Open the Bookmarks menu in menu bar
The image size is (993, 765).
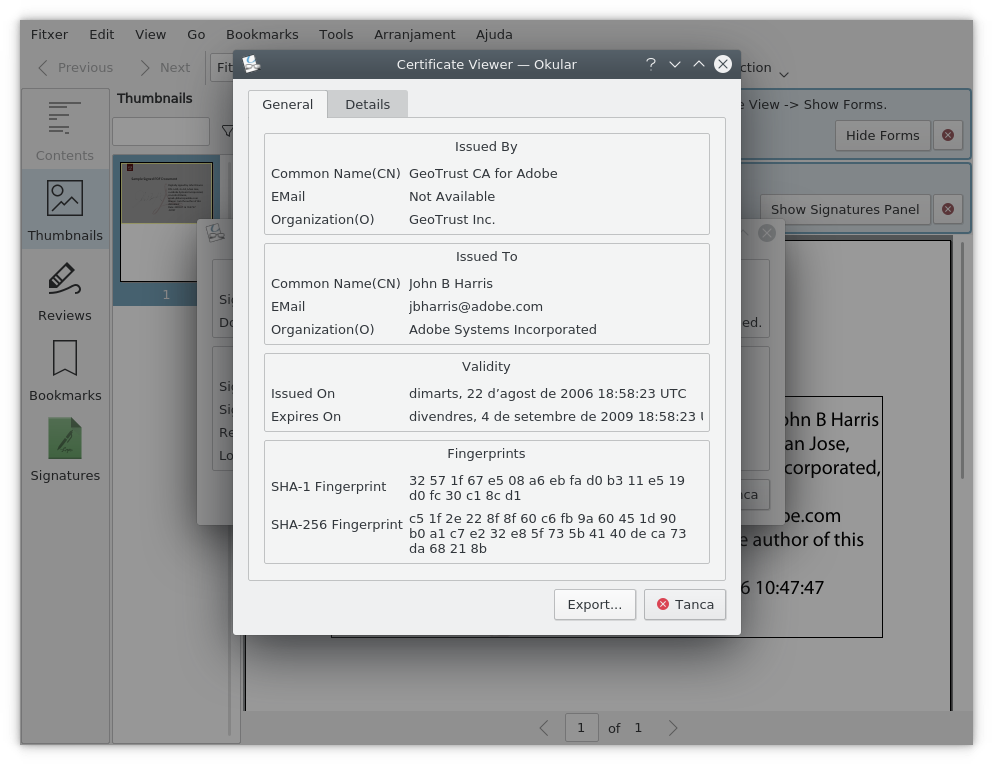point(262,34)
